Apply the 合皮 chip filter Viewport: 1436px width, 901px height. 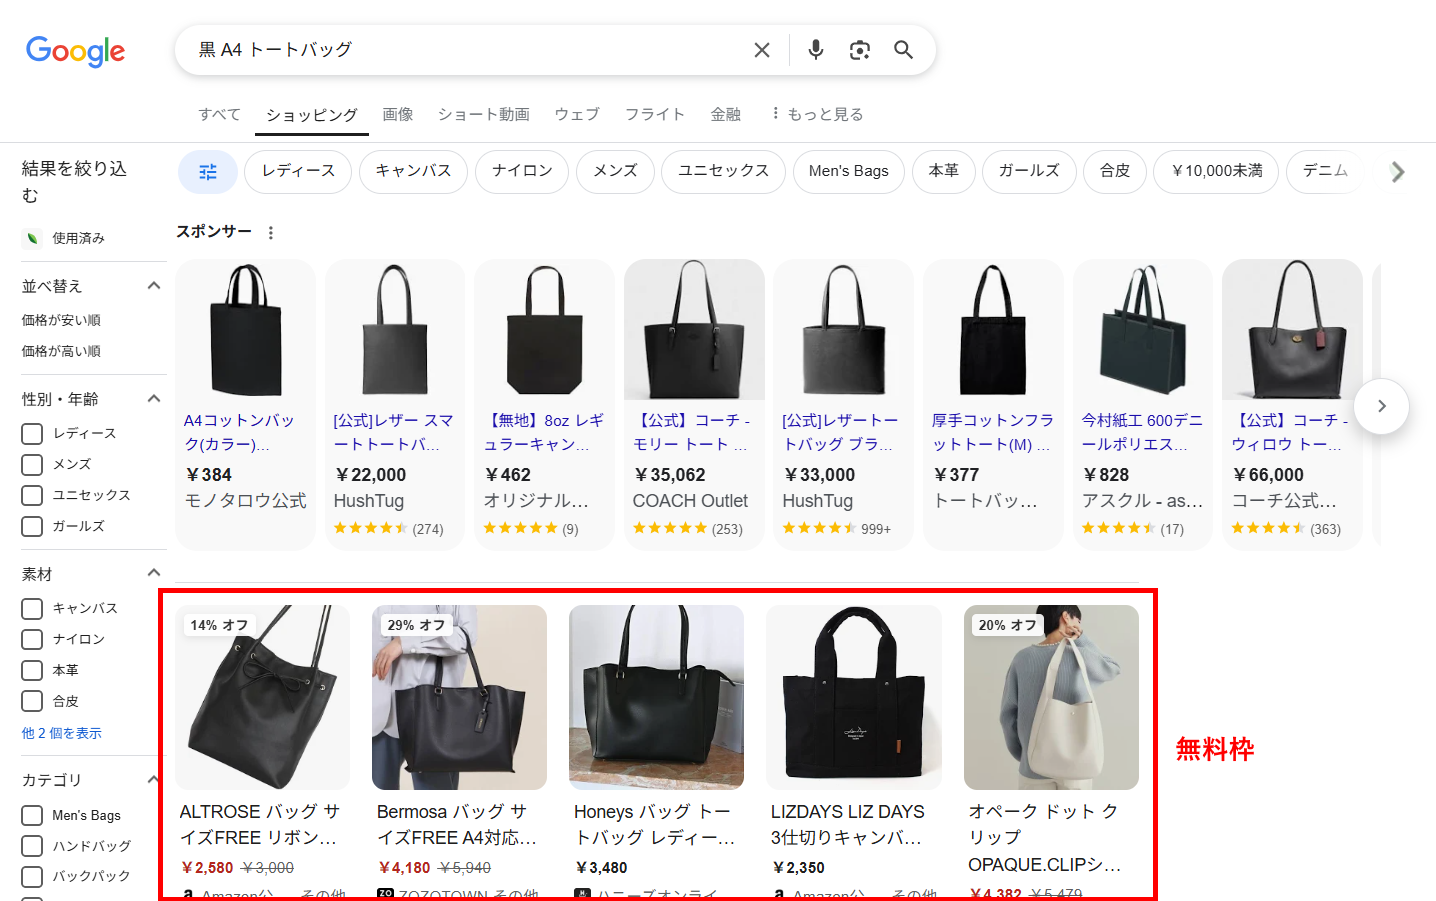click(x=1115, y=171)
